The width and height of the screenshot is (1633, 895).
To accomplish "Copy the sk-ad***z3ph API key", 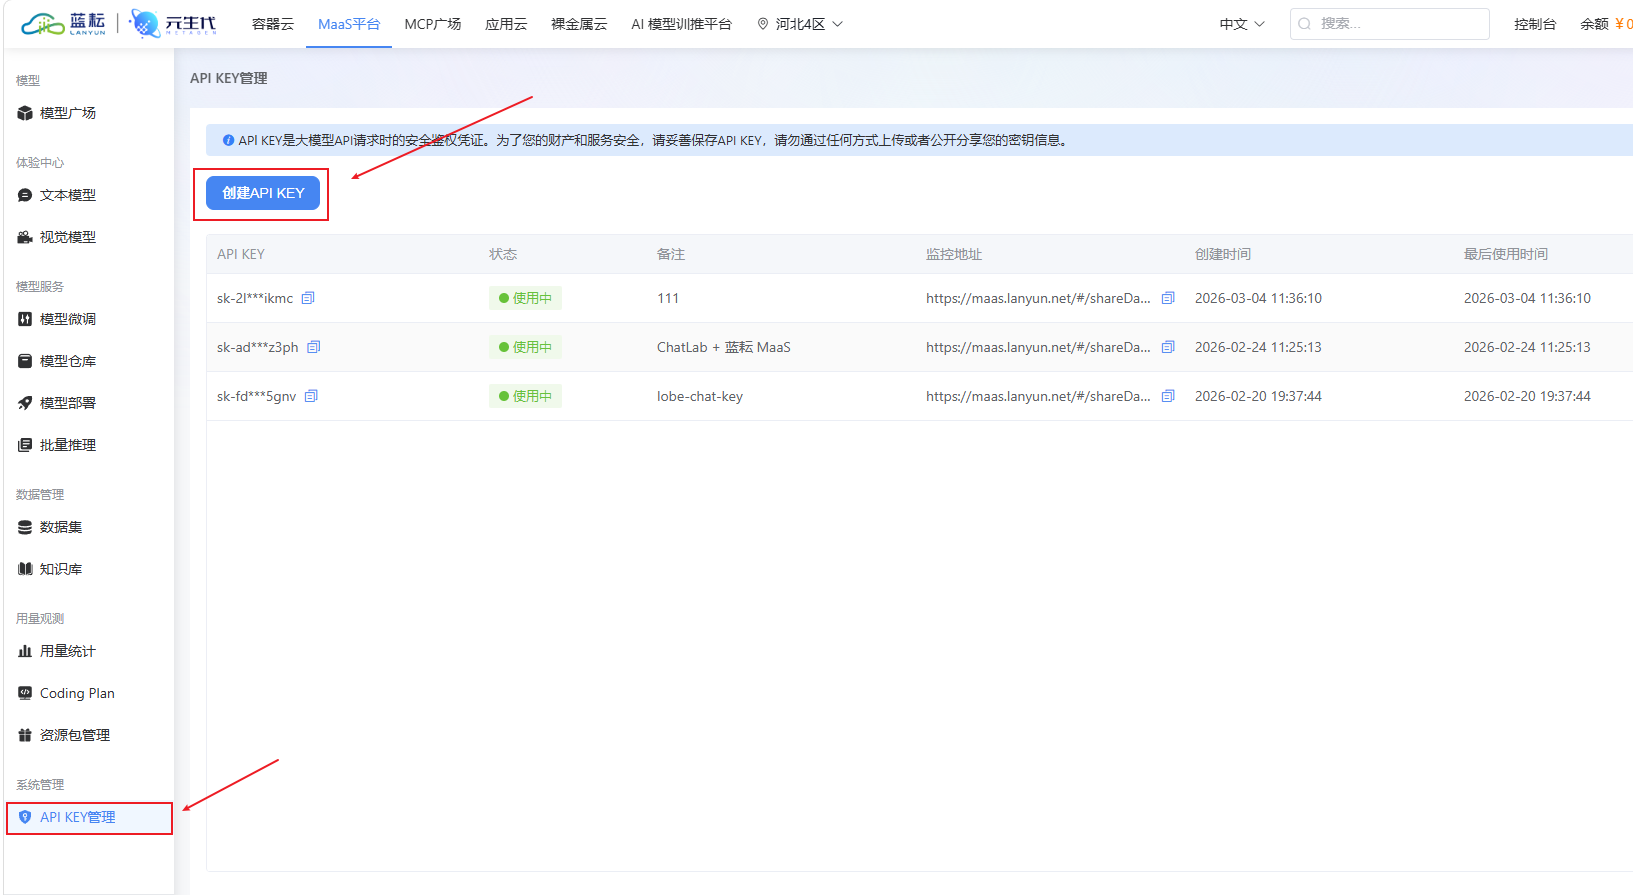I will 313,347.
